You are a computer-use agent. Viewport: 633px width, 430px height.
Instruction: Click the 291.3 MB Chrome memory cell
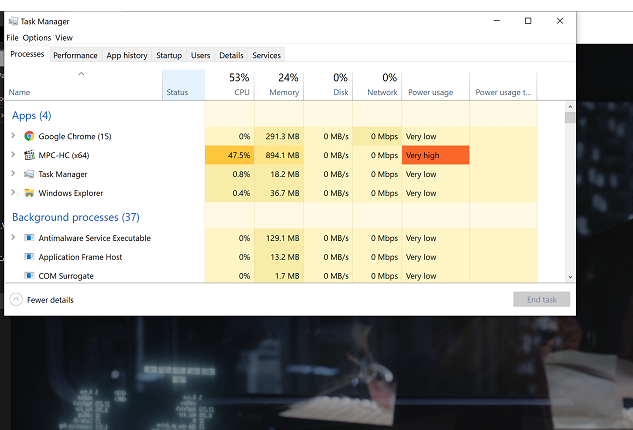pyautogui.click(x=279, y=136)
